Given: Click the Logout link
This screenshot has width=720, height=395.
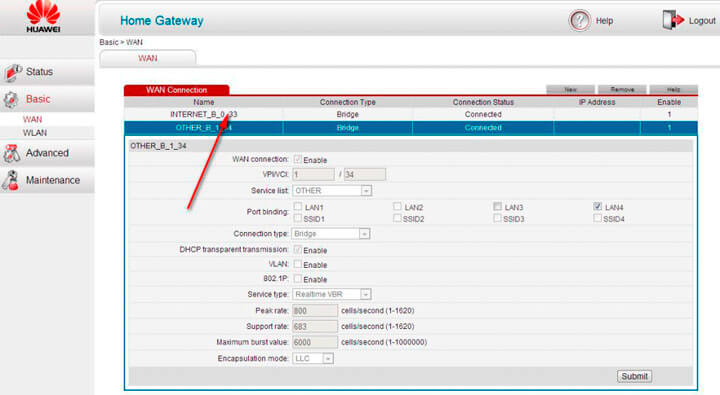Looking at the screenshot, I should 702,21.
